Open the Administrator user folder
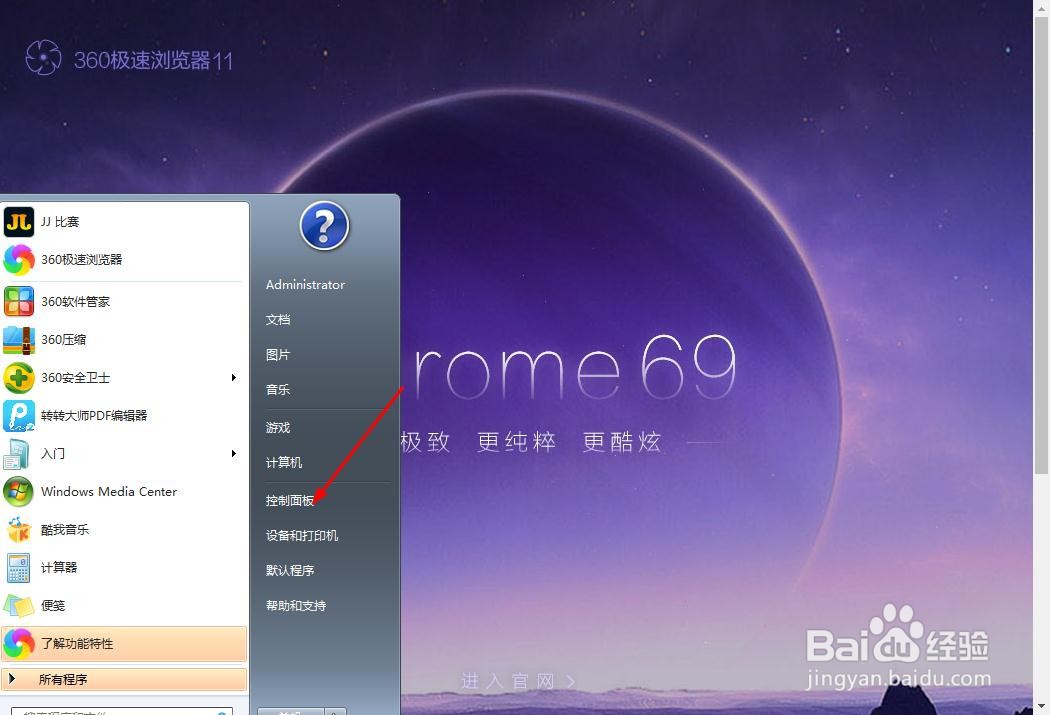This screenshot has width=1050, height=715. coord(305,284)
